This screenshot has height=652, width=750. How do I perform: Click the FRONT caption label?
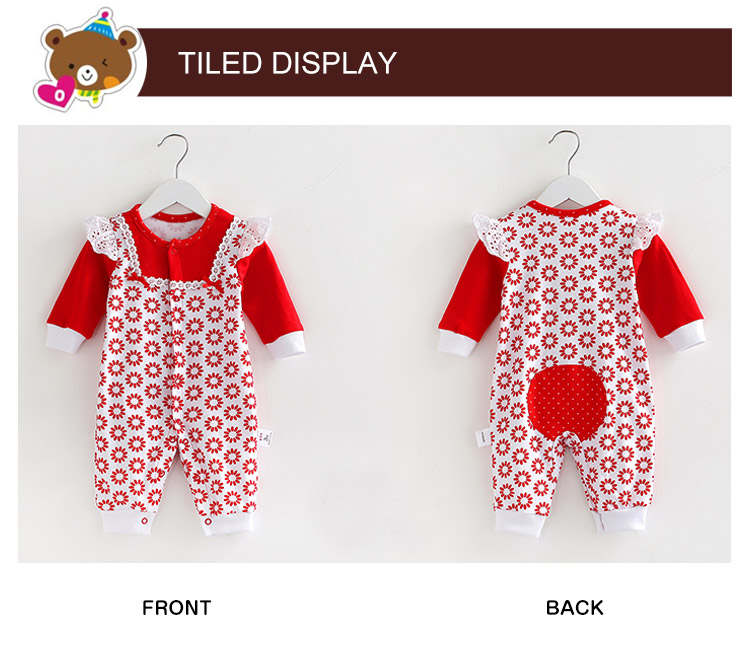pos(176,608)
